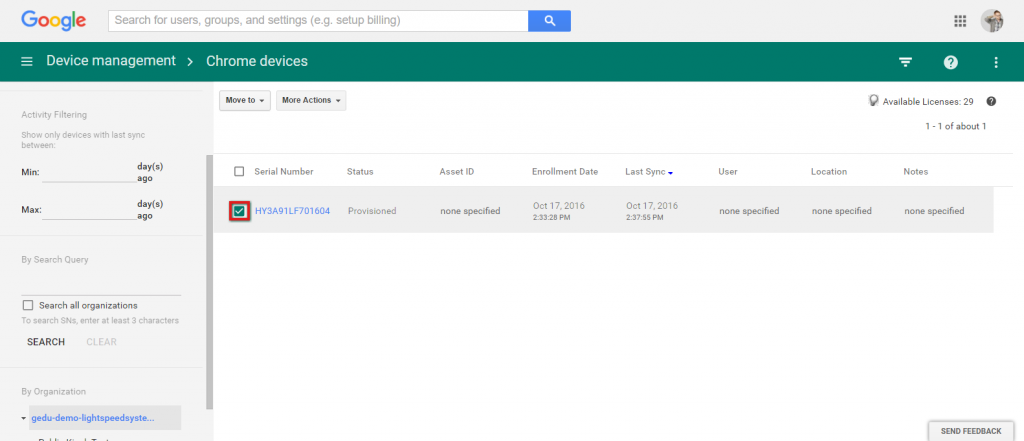Collapse the gedu-demo-lightspeedsyste organization tree
1024x441 pixels.
24,418
